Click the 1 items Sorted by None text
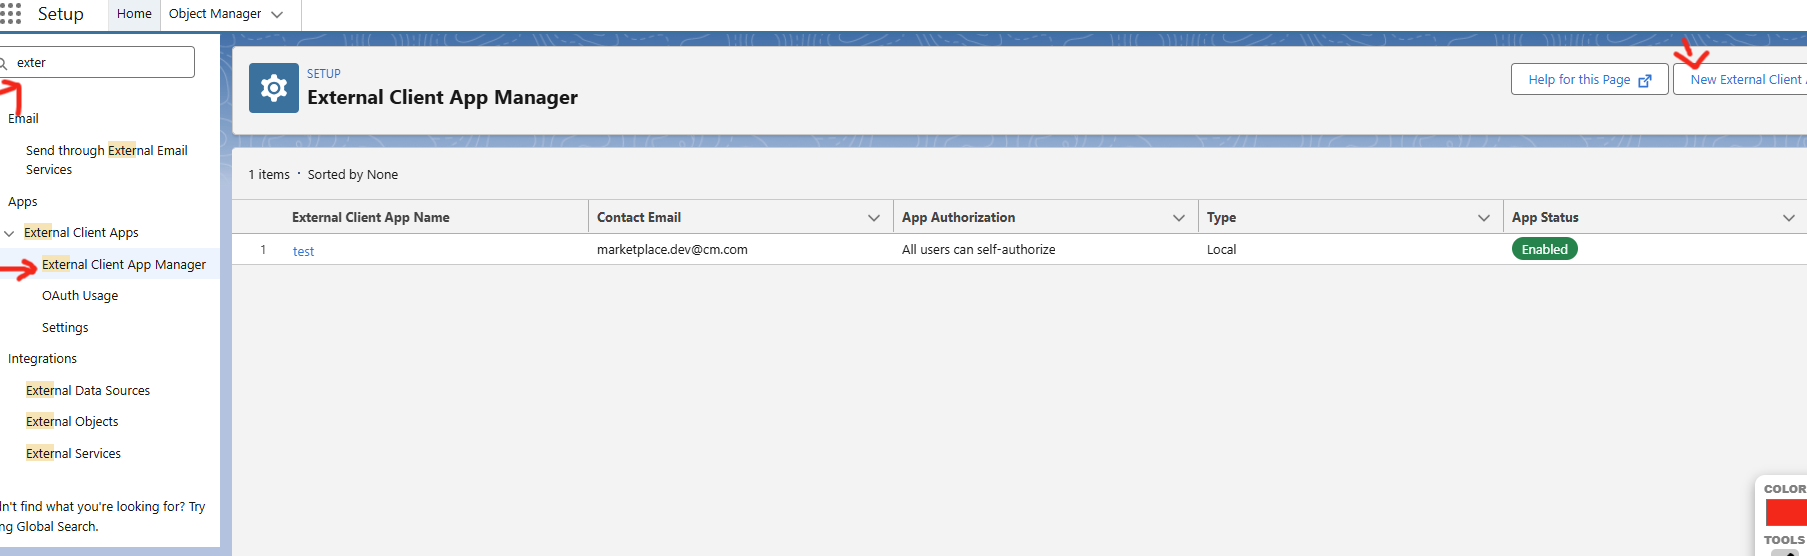The image size is (1807, 556). [x=323, y=175]
